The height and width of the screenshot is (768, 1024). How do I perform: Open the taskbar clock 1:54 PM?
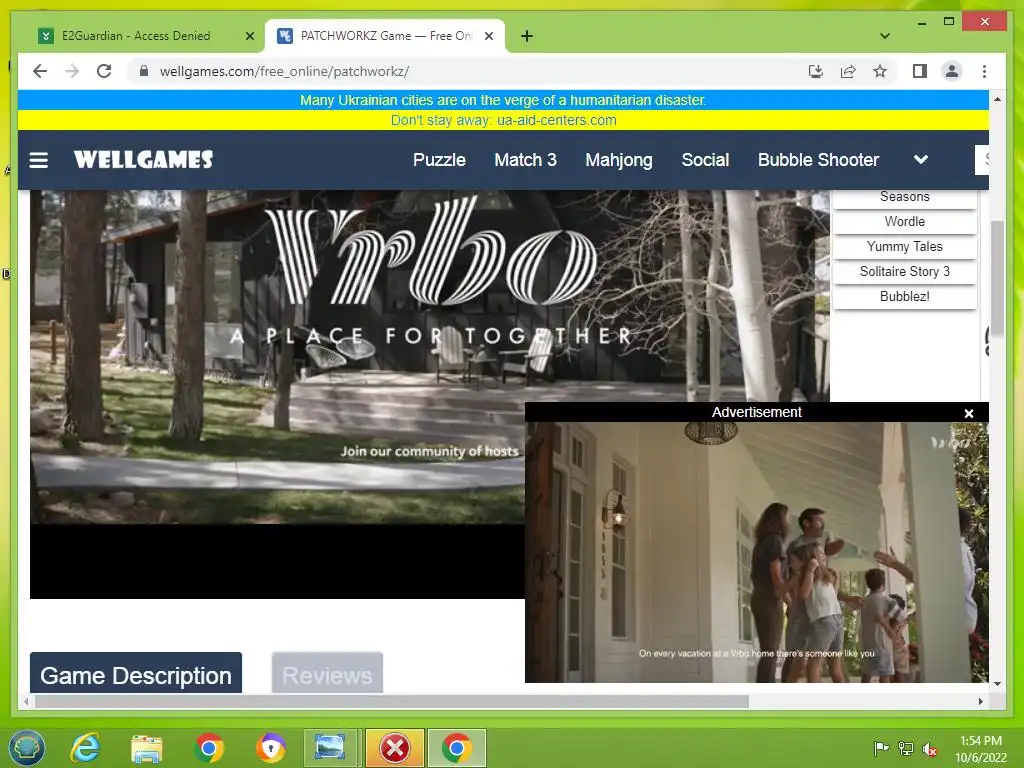pyautogui.click(x=981, y=748)
